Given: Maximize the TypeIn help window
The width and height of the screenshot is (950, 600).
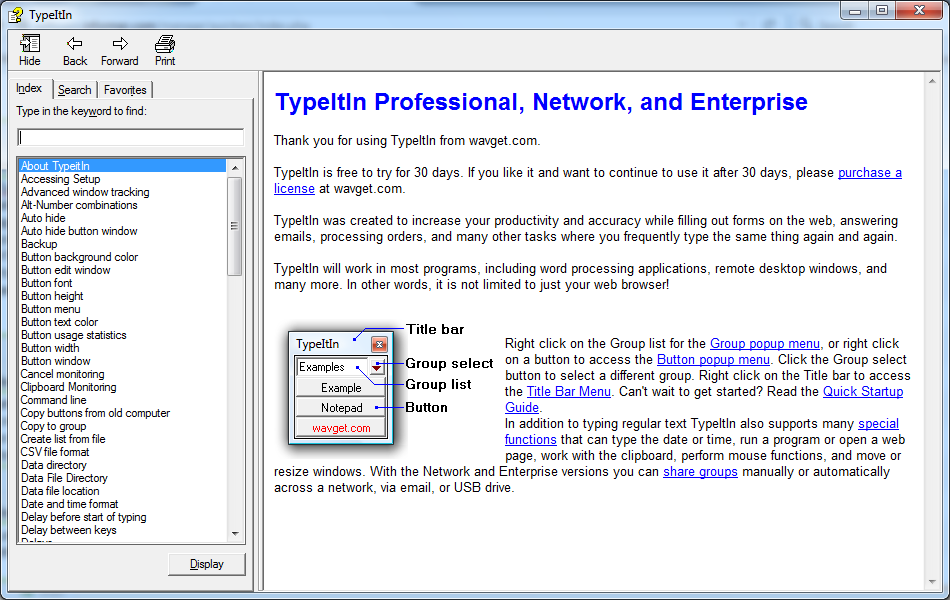Looking at the screenshot, I should click(882, 10).
